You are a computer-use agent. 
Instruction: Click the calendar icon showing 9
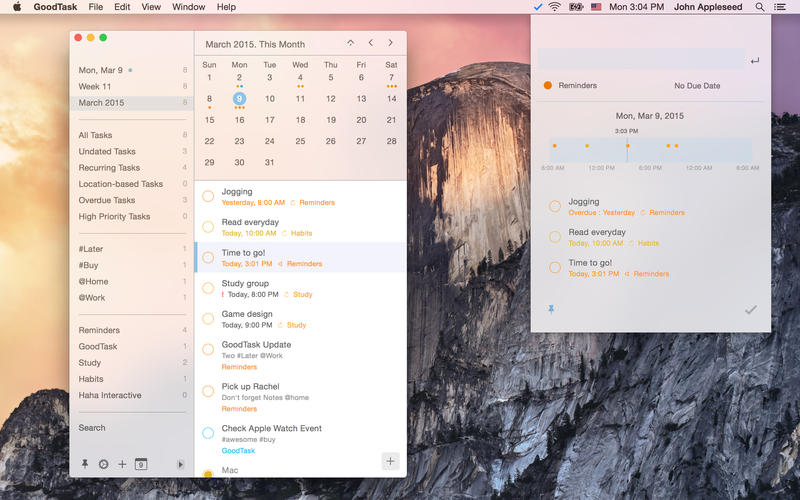click(141, 464)
